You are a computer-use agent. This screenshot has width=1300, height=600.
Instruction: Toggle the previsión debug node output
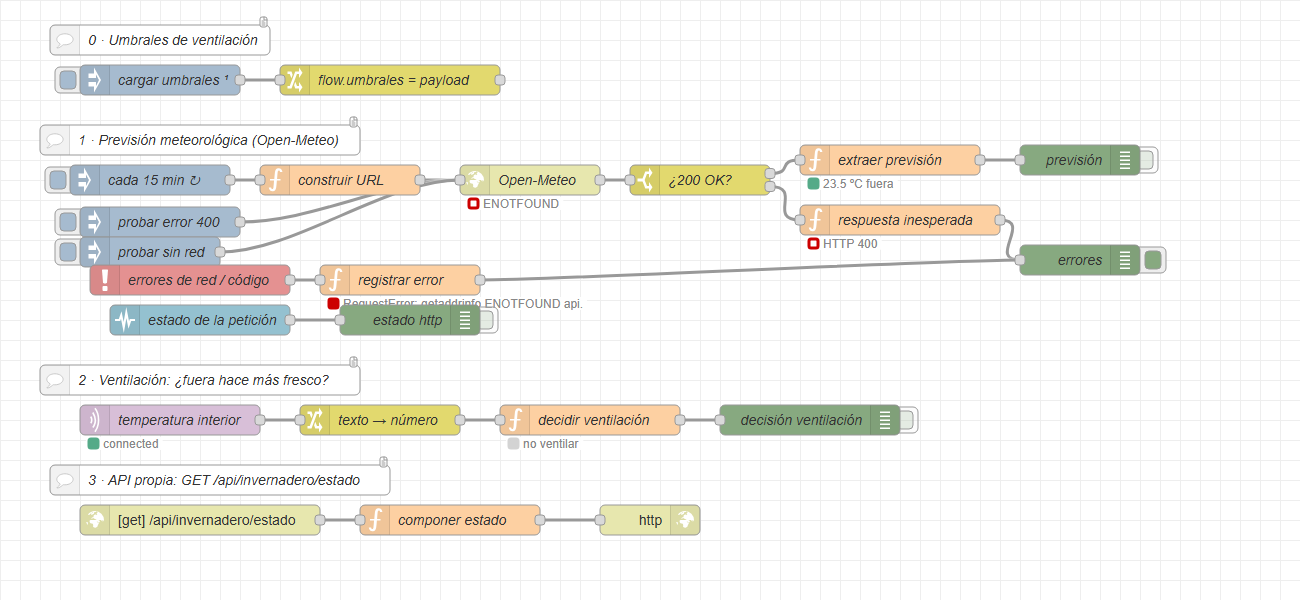(1147, 160)
